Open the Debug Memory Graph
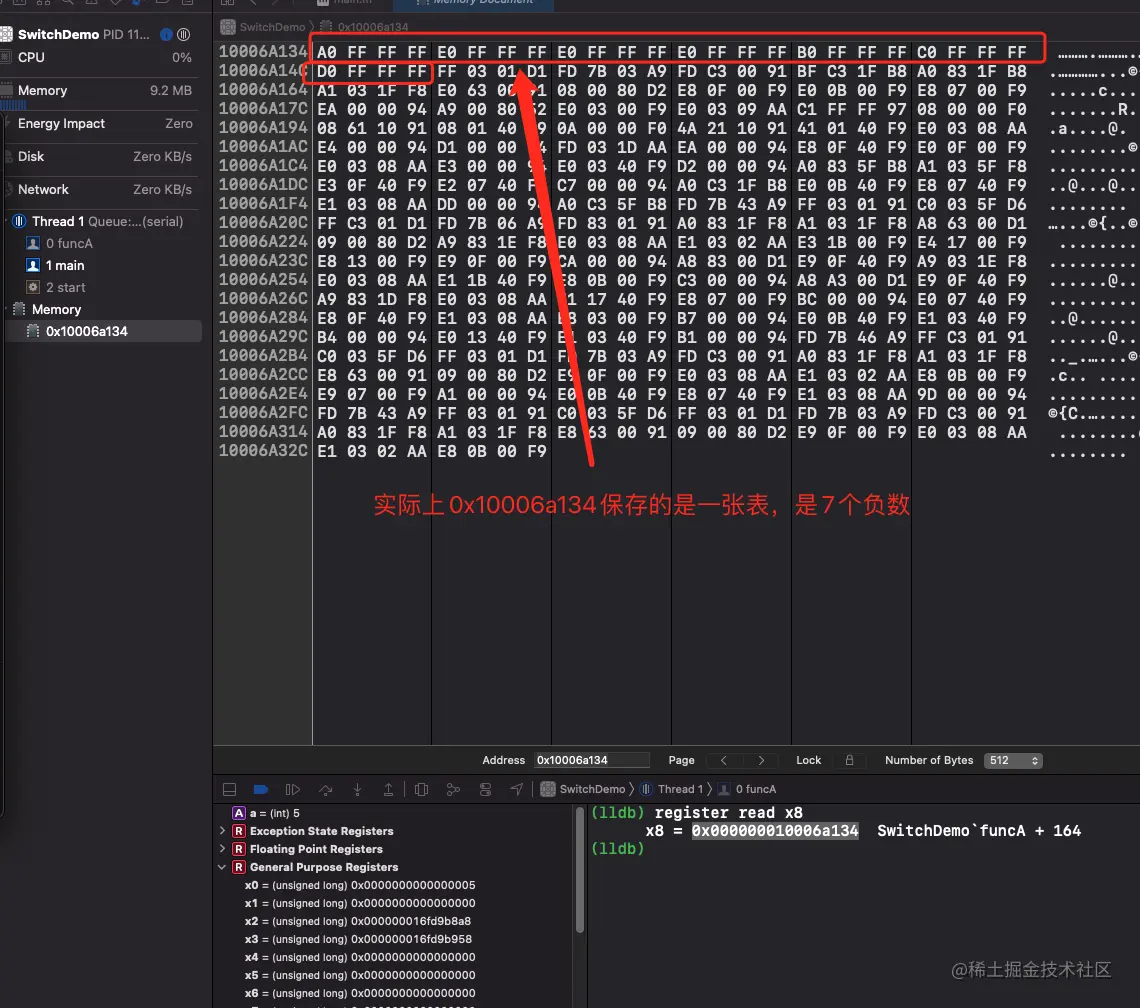Image resolution: width=1140 pixels, height=1008 pixels. 453,789
